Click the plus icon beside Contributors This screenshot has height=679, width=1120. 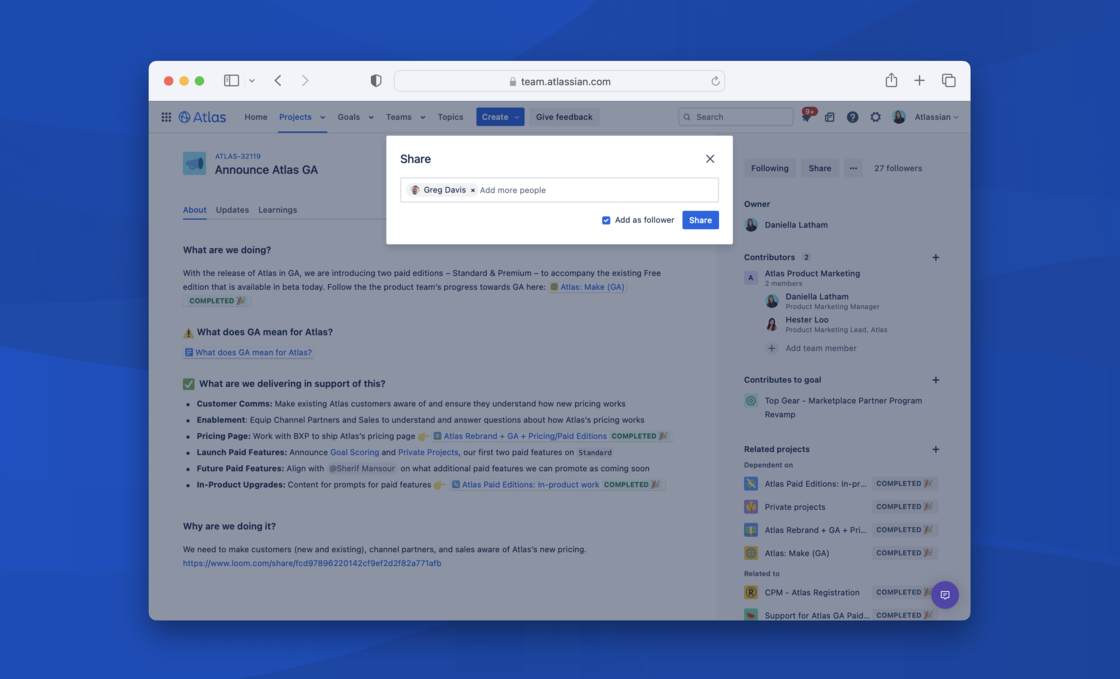[935, 257]
